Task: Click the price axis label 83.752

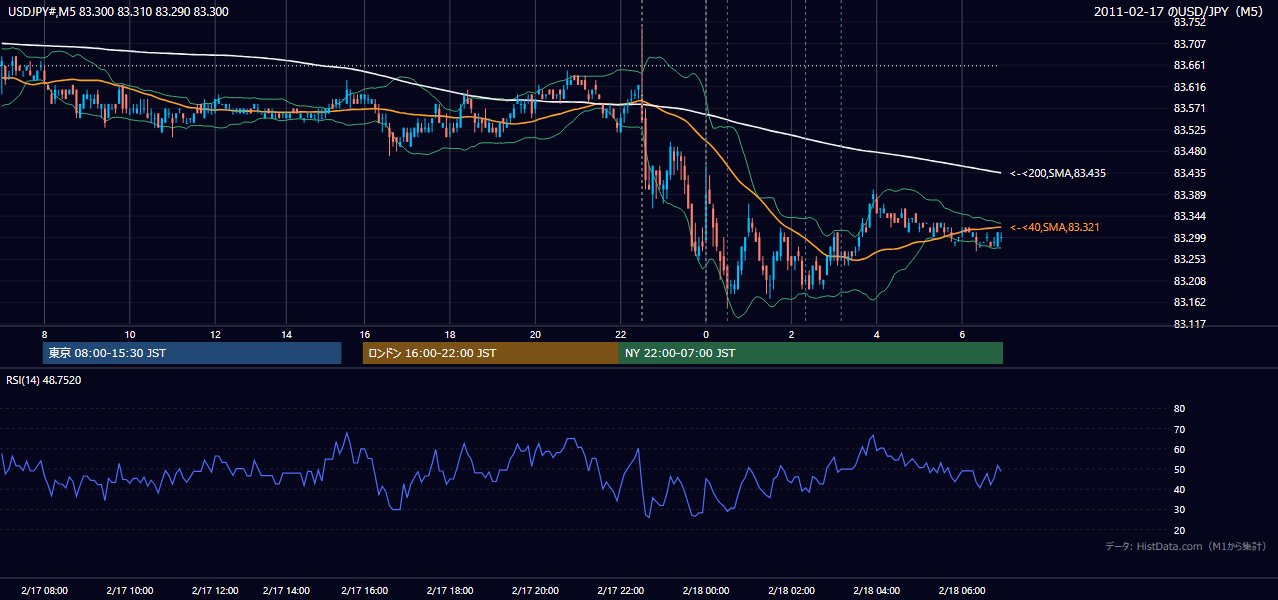Action: tap(1188, 22)
